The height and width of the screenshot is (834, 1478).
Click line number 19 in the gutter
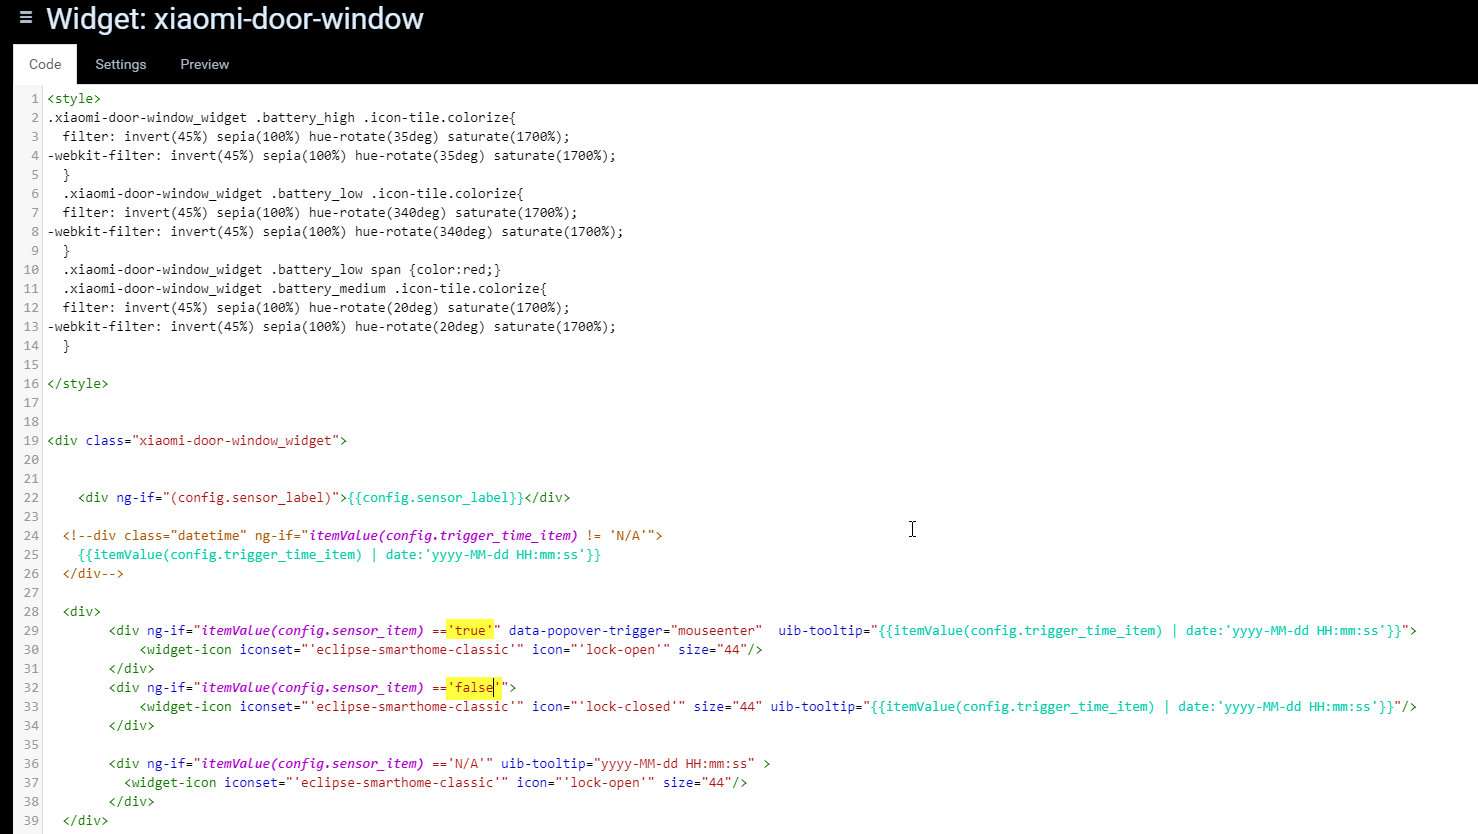[31, 441]
